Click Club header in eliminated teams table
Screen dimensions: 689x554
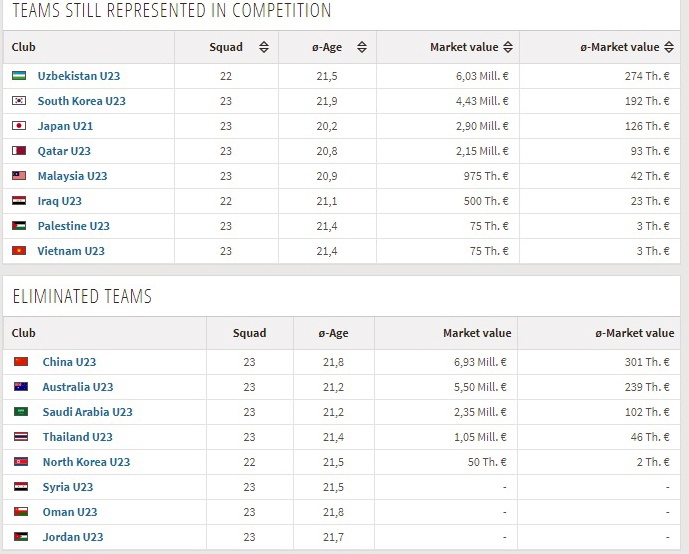pyautogui.click(x=24, y=333)
